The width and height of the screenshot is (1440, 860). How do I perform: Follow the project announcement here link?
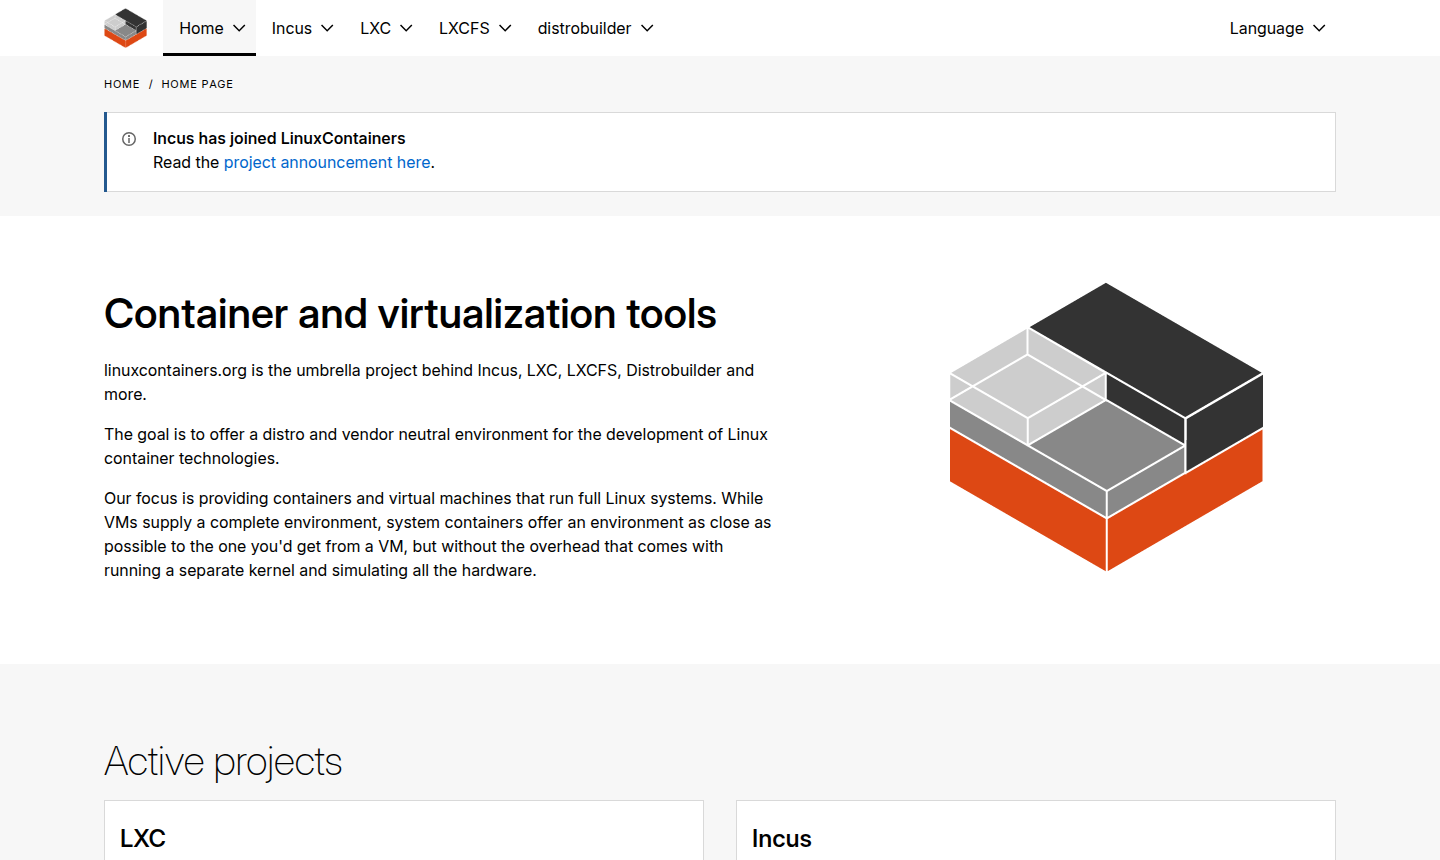(x=327, y=162)
